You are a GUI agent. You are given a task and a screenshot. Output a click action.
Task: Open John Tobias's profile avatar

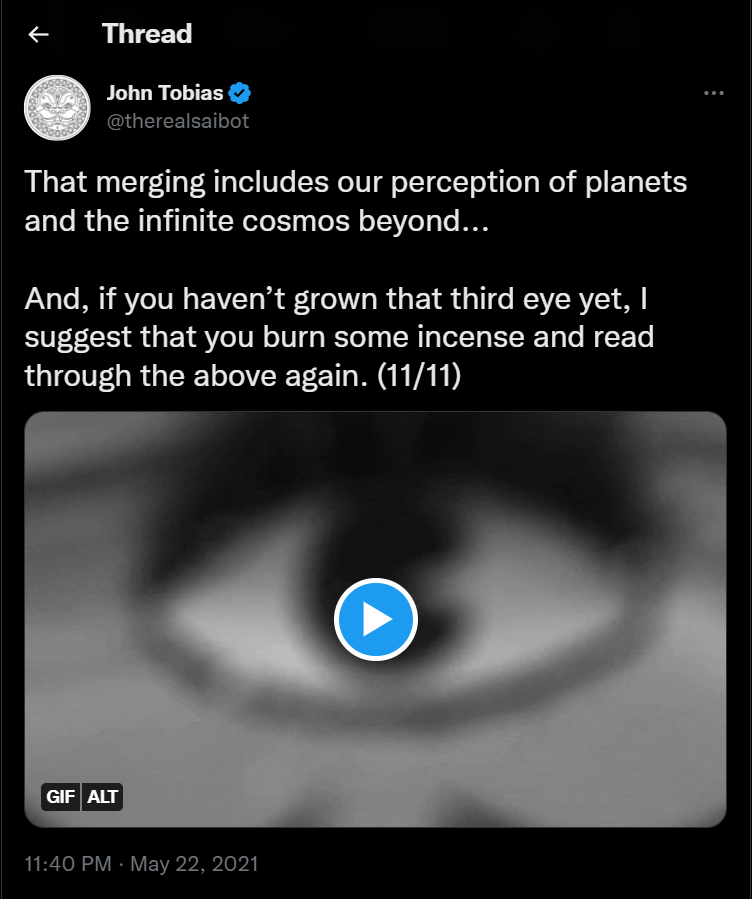click(57, 108)
